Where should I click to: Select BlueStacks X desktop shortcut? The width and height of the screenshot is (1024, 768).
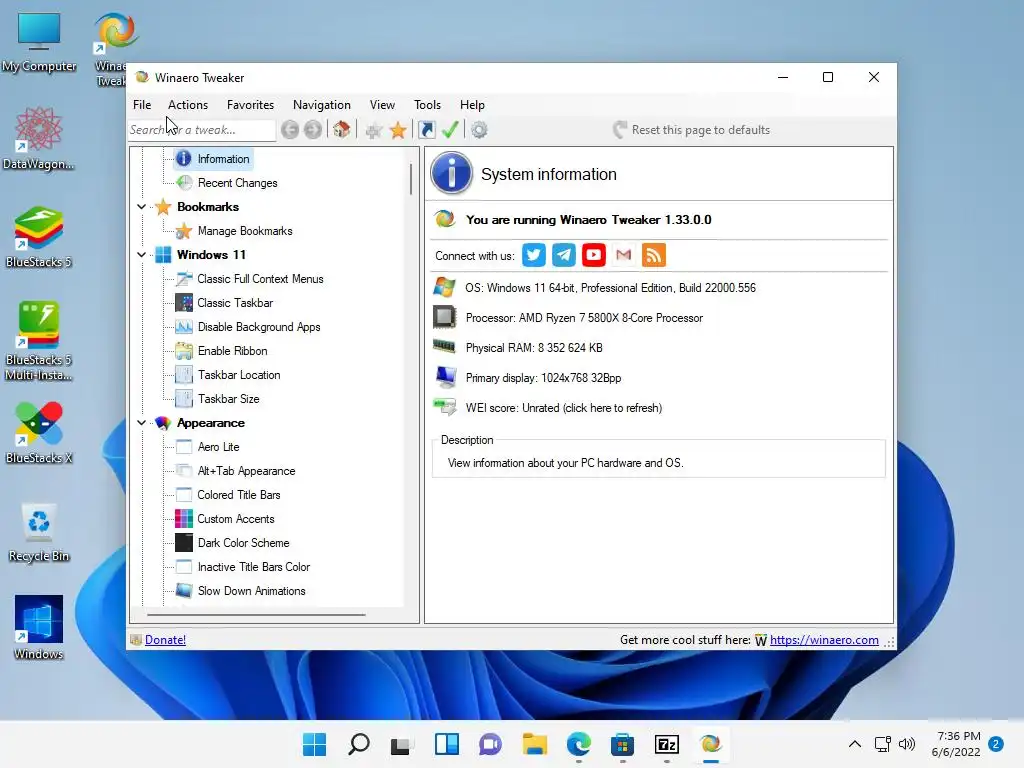coord(39,432)
